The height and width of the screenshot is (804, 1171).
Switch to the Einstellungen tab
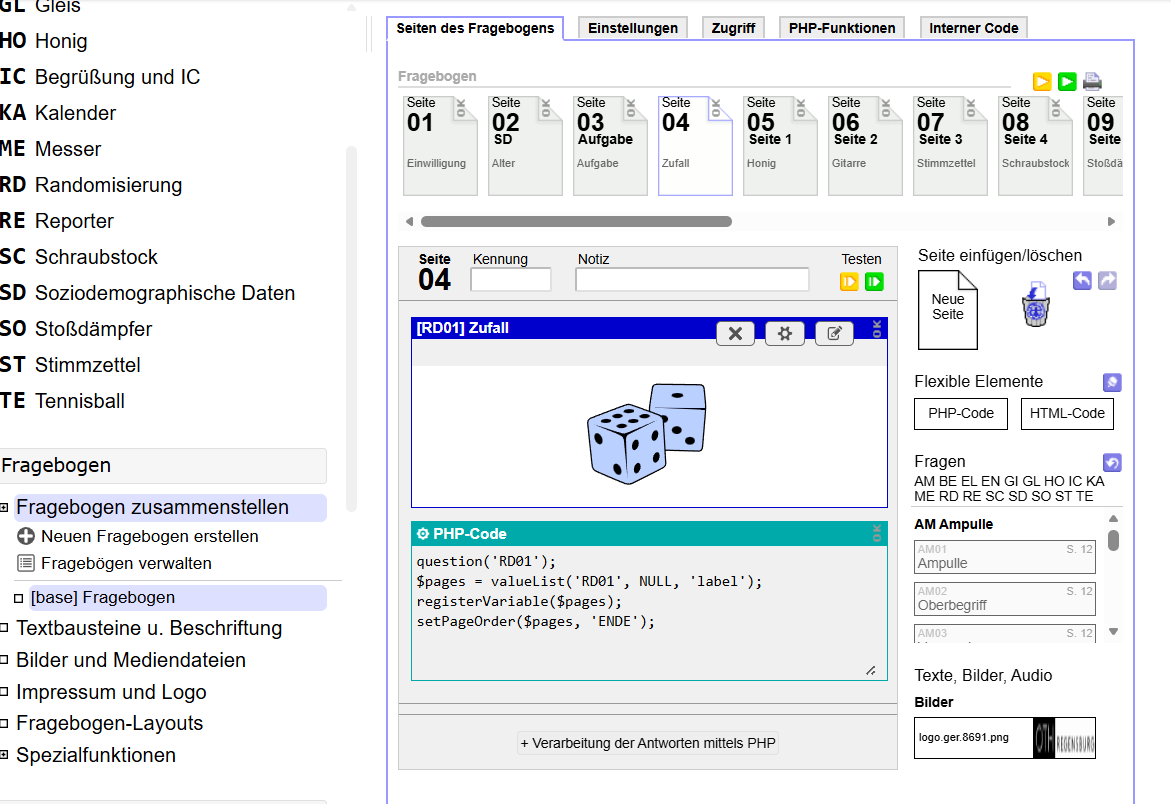[633, 28]
